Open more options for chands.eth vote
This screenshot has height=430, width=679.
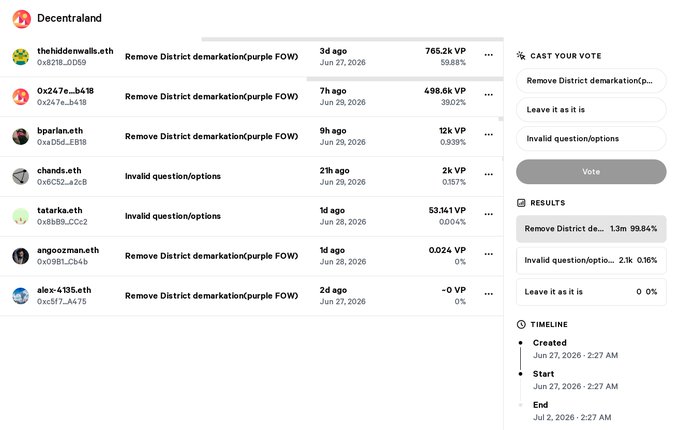point(488,175)
